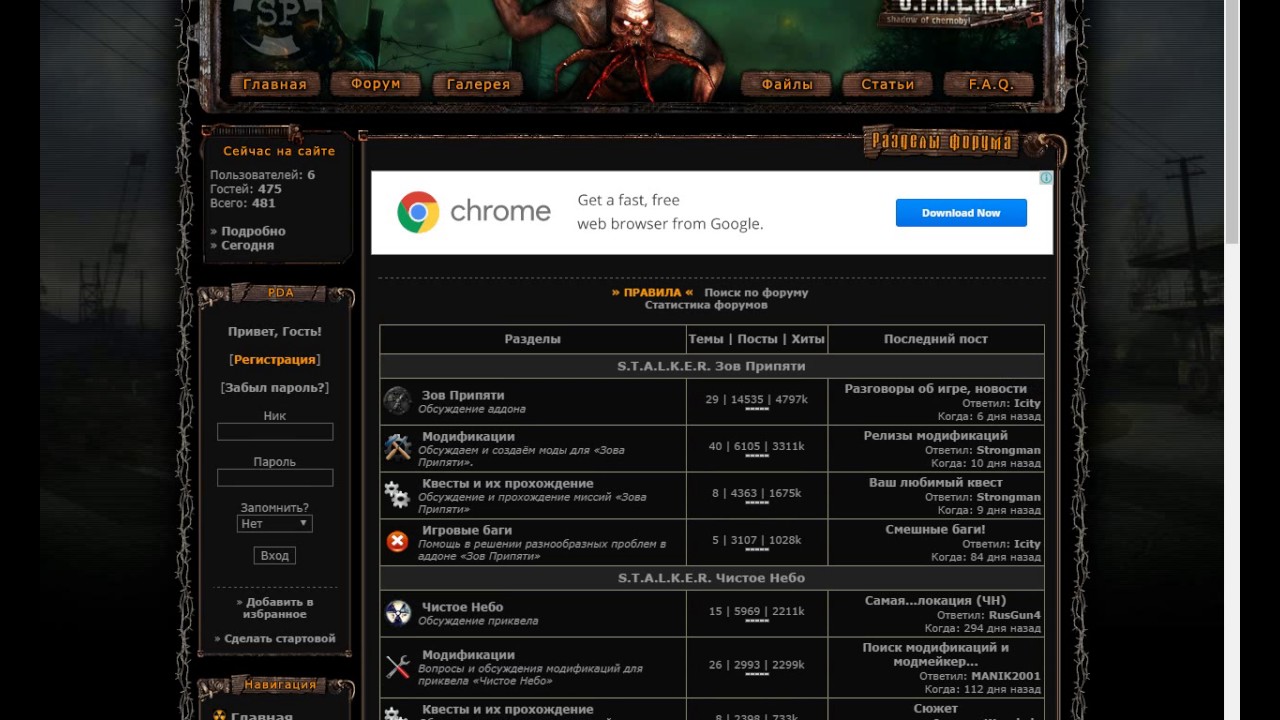Open the Регистрация link
Viewport: 1280px width, 720px height.
tap(275, 359)
